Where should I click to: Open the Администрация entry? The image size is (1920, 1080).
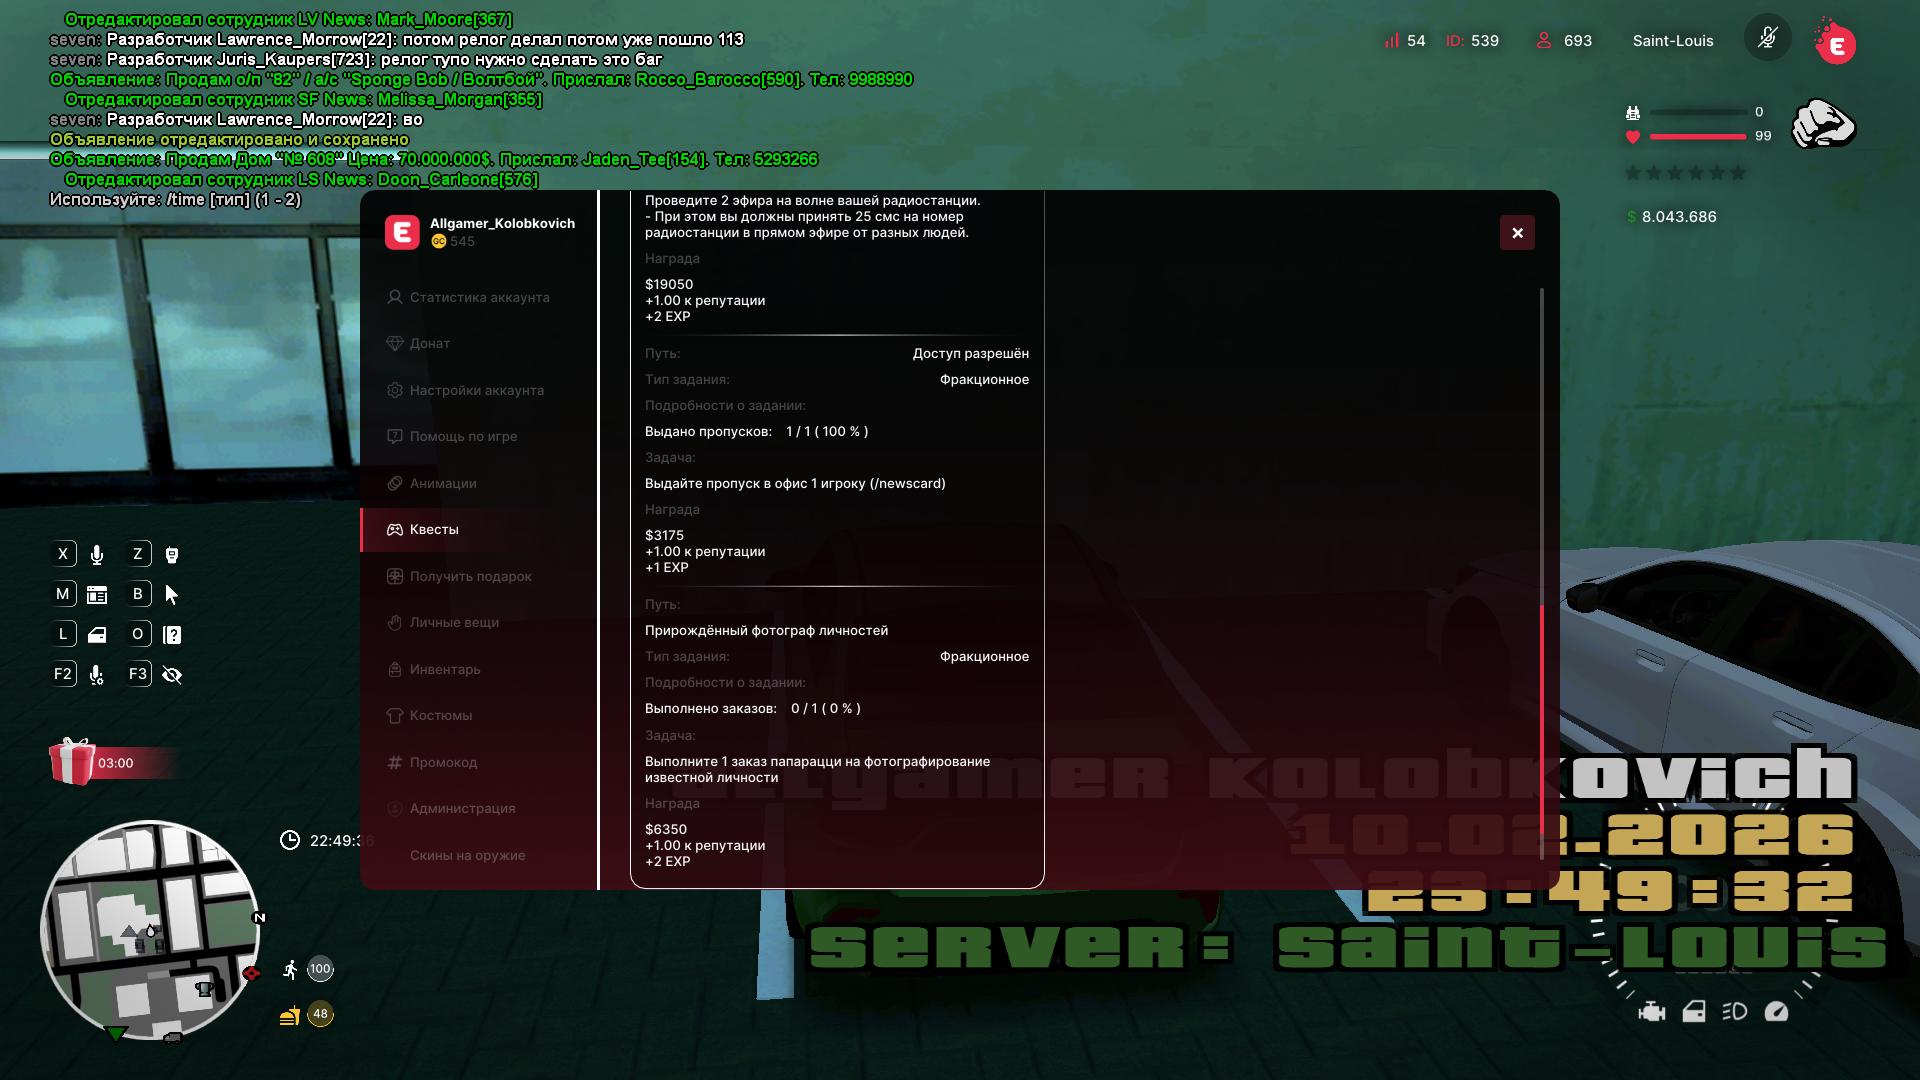[x=462, y=809]
